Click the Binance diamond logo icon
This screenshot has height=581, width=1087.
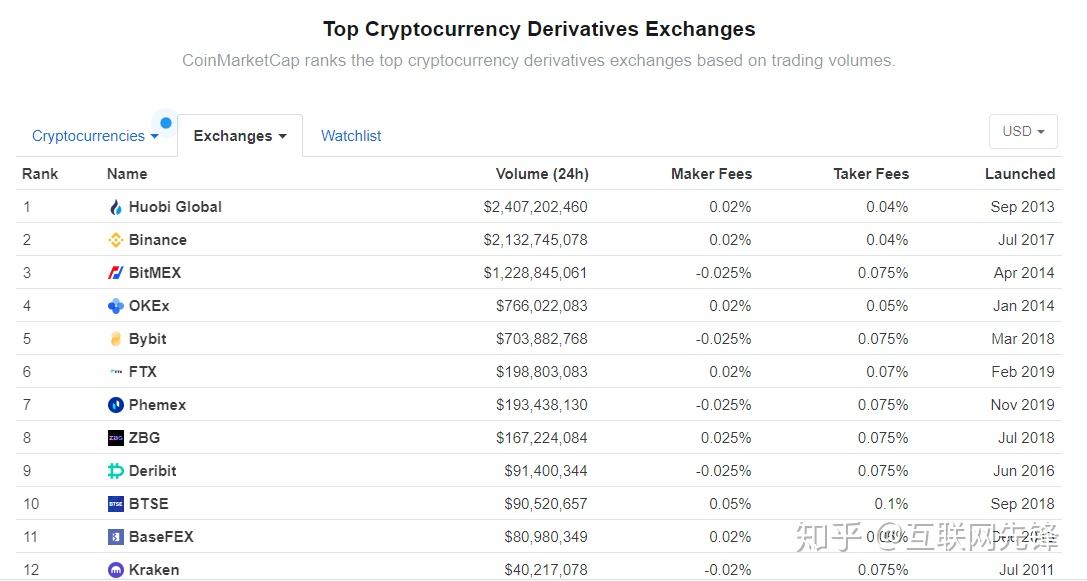click(116, 240)
